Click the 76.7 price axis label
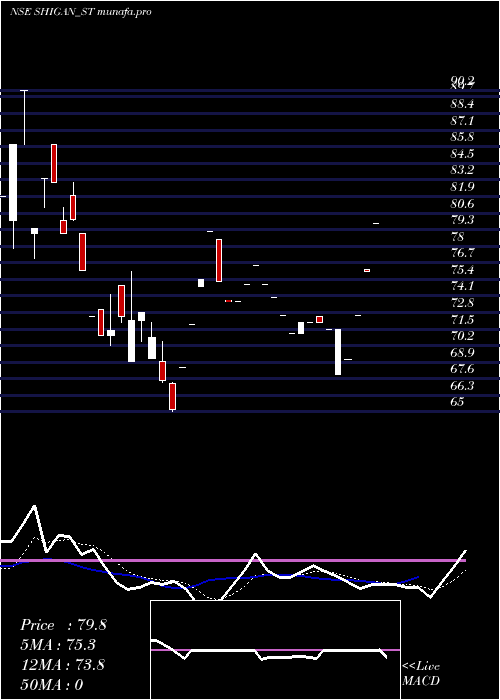 (x=462, y=253)
